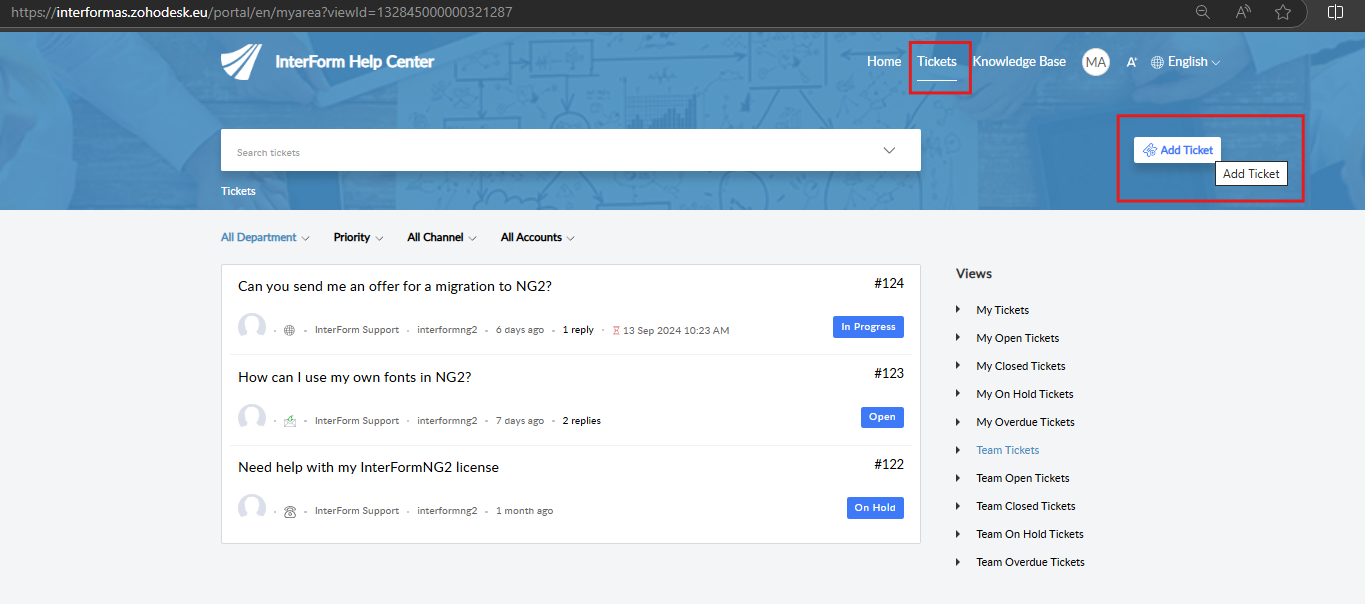Click hourglass due-date icon on ticket #124

point(616,330)
